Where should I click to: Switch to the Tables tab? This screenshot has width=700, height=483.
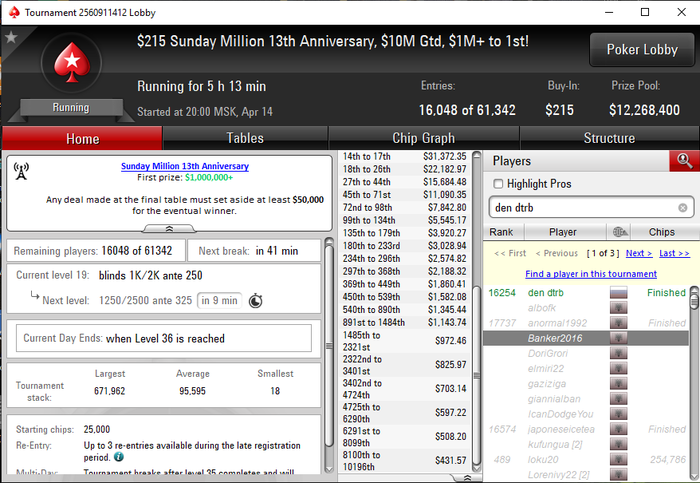point(245,138)
